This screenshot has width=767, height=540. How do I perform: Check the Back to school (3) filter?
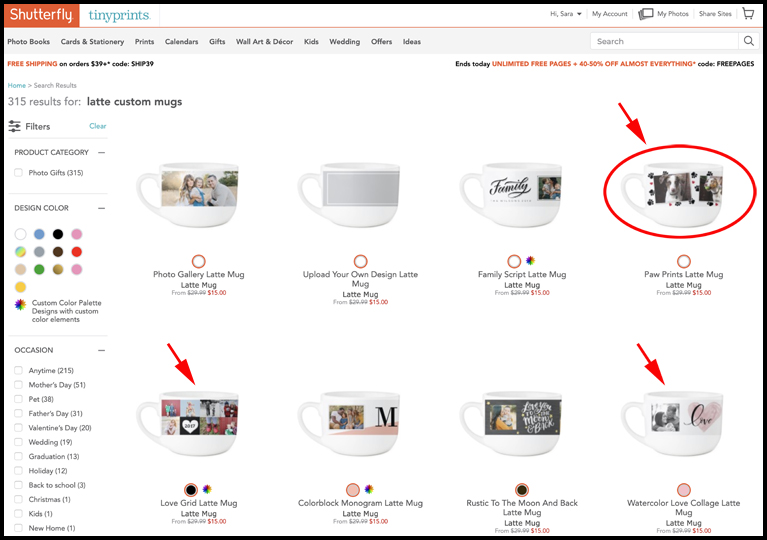[x=19, y=485]
